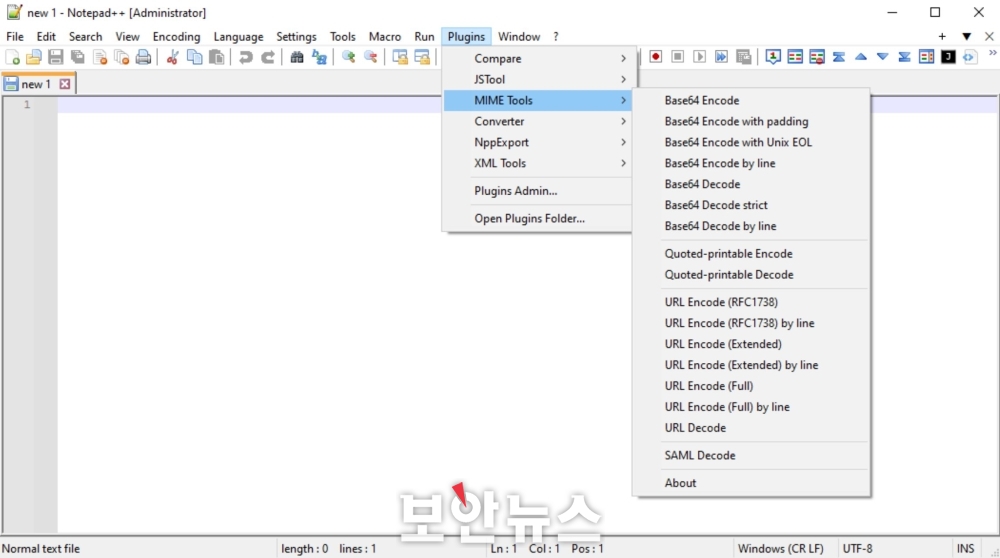Click the Copy icon in toolbar

click(x=195, y=57)
